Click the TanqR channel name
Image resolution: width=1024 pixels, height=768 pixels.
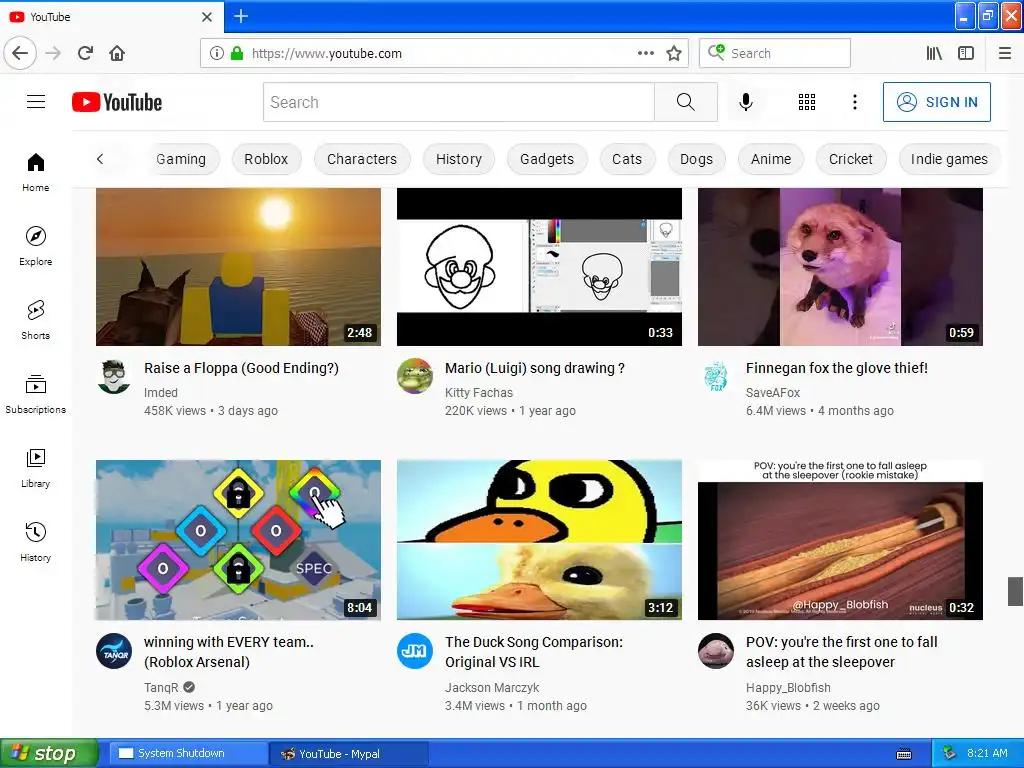coord(161,687)
